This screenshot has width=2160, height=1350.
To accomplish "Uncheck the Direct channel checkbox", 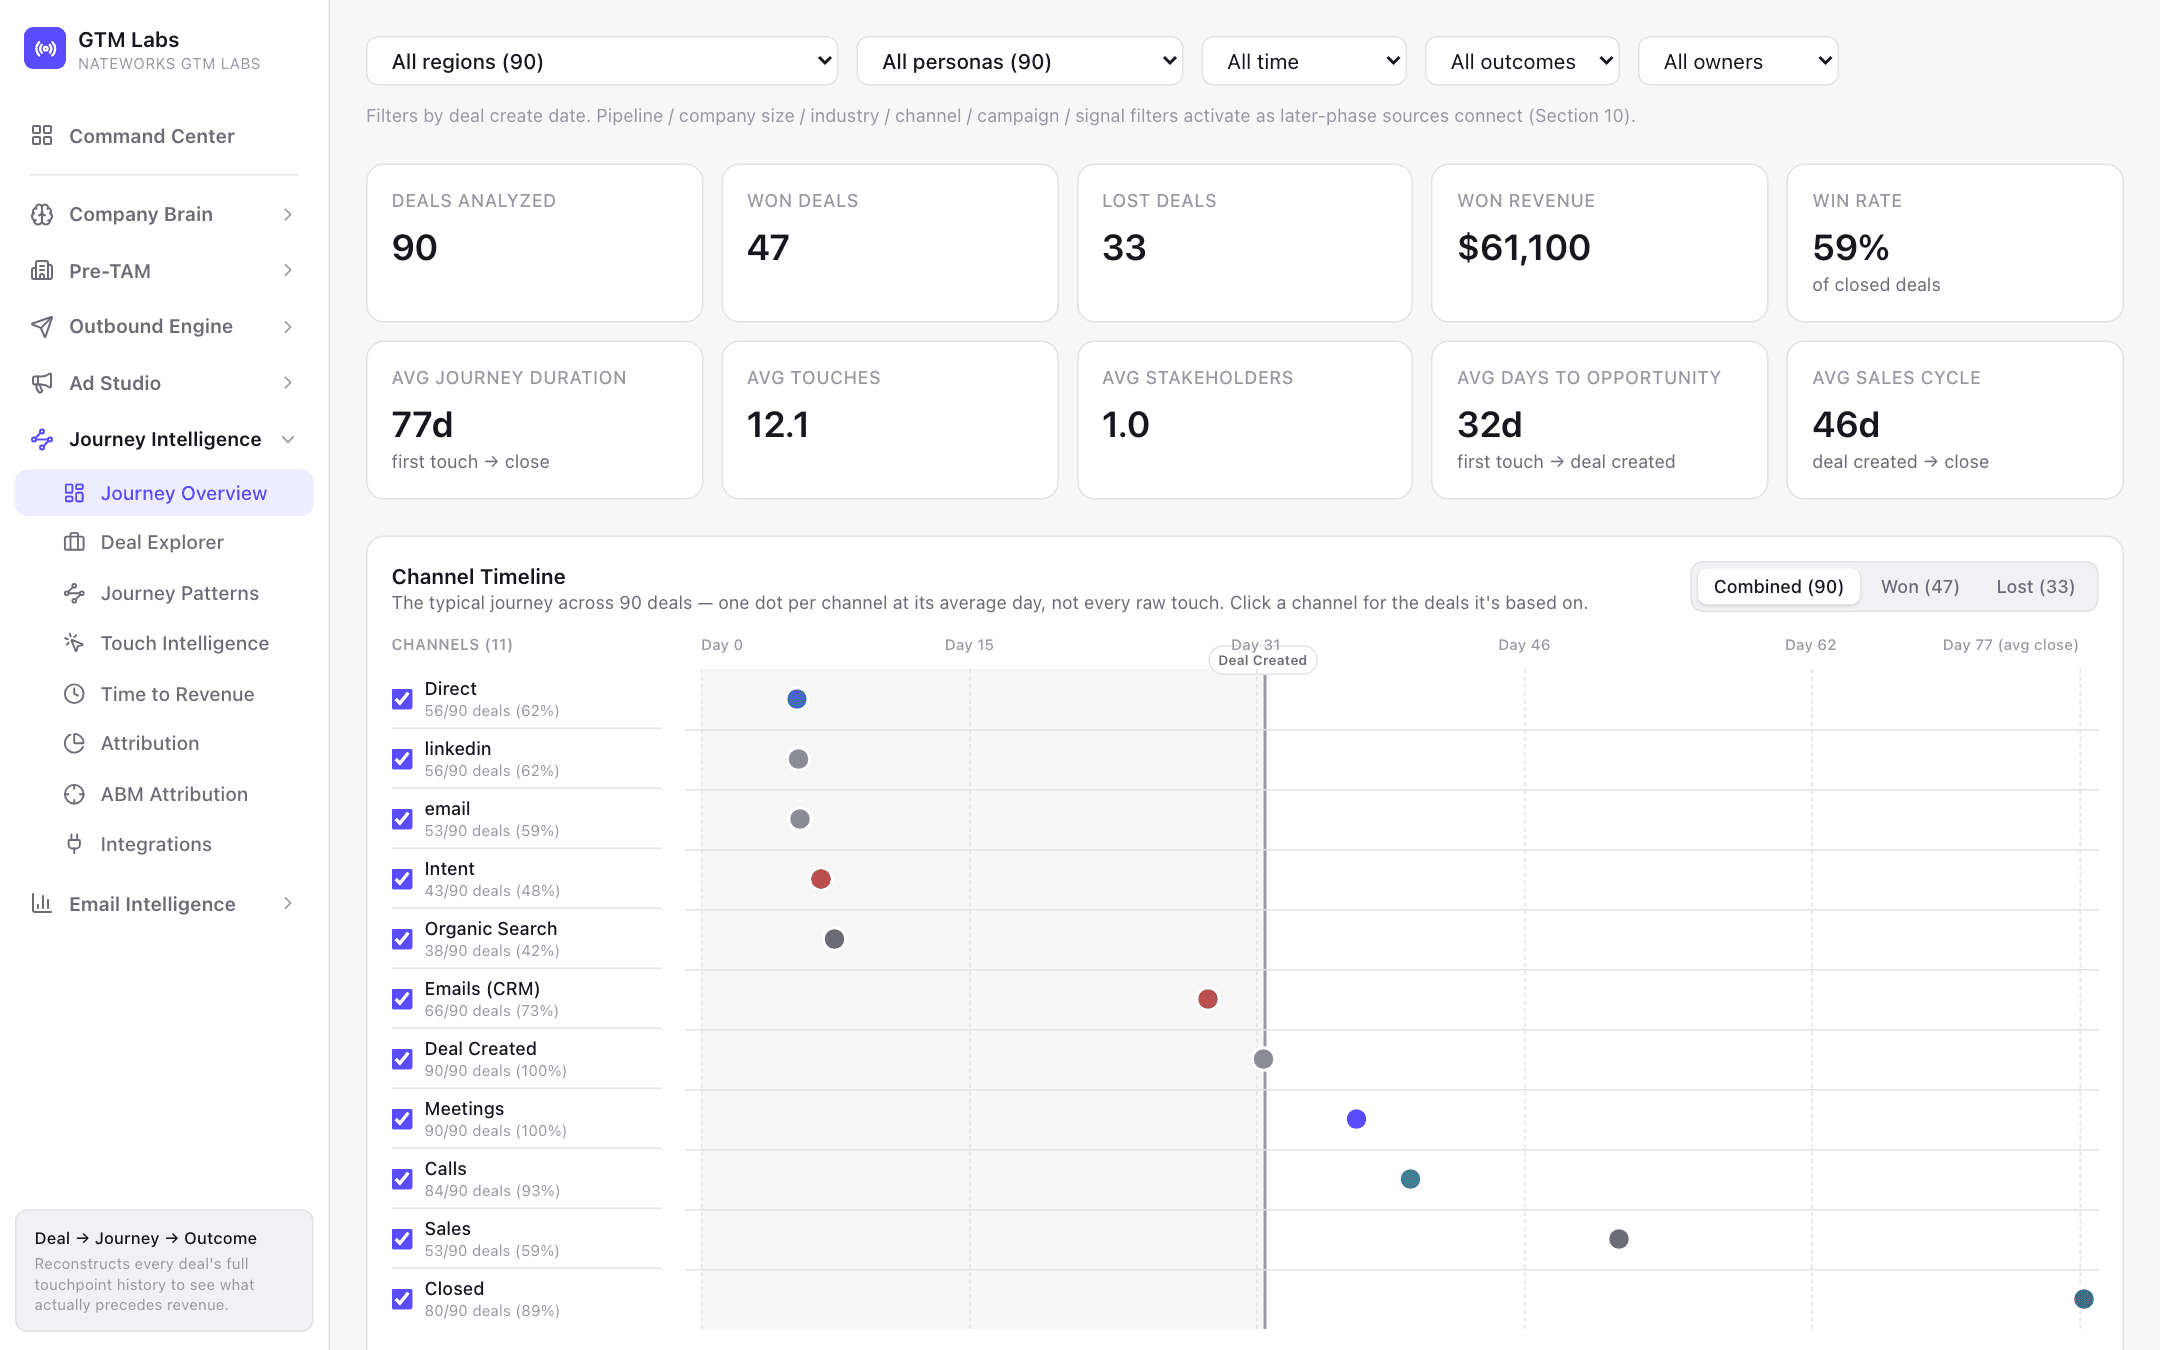I will (x=402, y=699).
